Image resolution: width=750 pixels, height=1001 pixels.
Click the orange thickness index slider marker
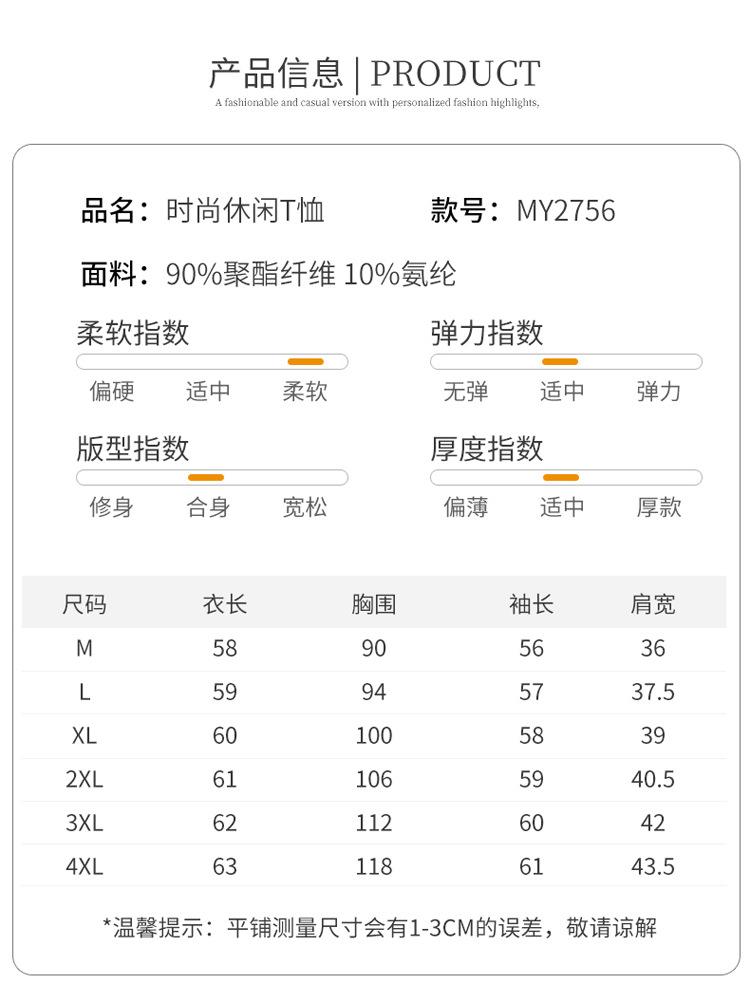pyautogui.click(x=560, y=478)
